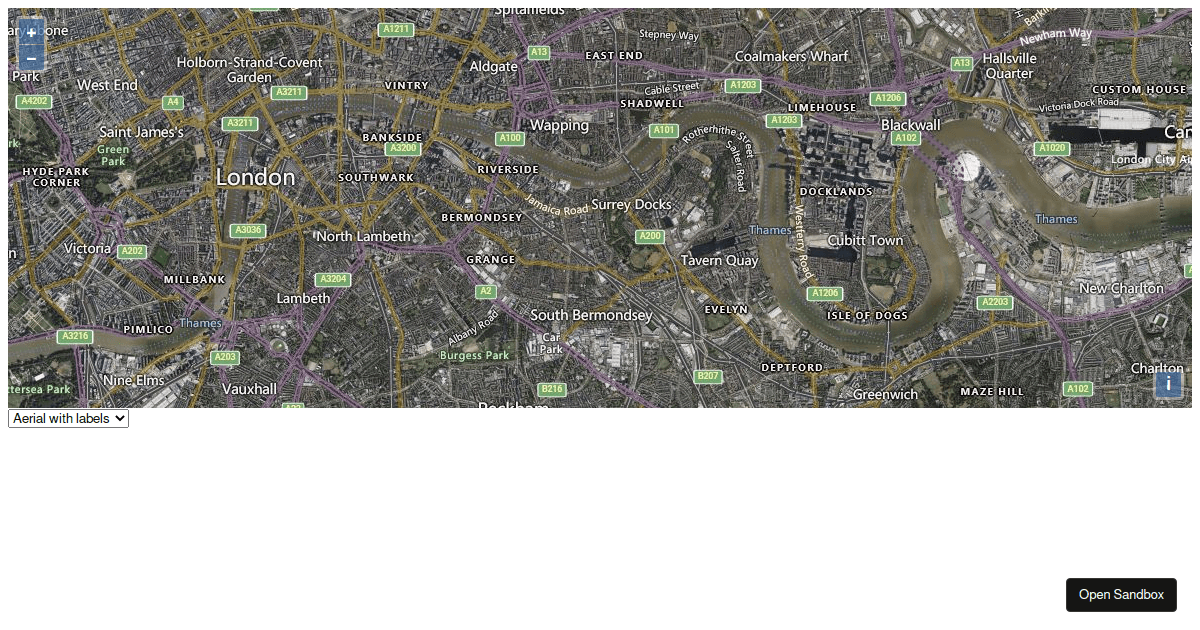Click the Cubitt Town label
The width and height of the screenshot is (1200, 630).
click(865, 240)
